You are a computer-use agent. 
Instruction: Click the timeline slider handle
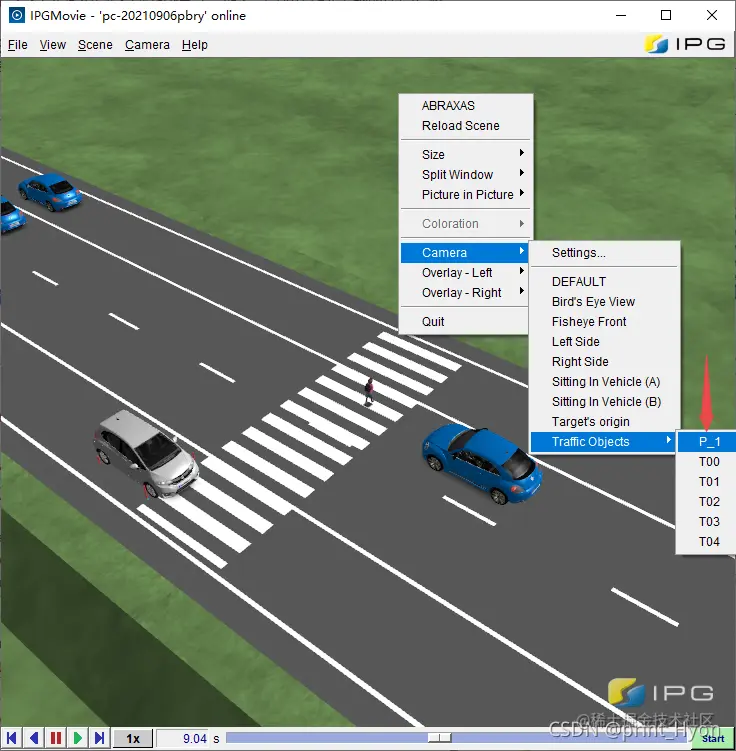point(439,737)
